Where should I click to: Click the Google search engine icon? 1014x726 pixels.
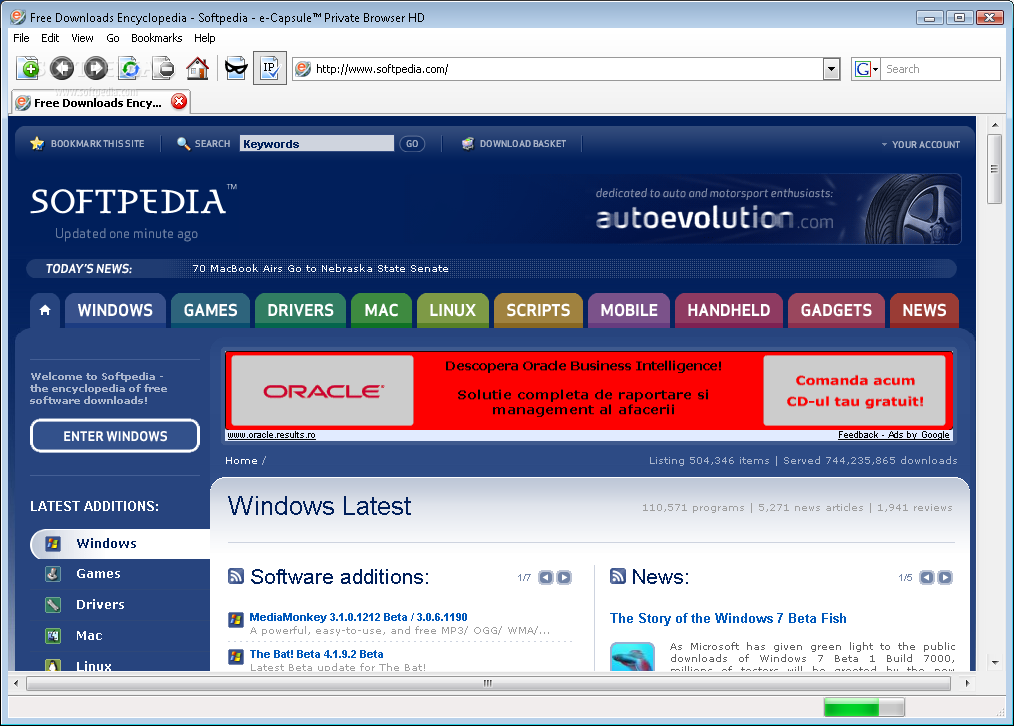(862, 69)
